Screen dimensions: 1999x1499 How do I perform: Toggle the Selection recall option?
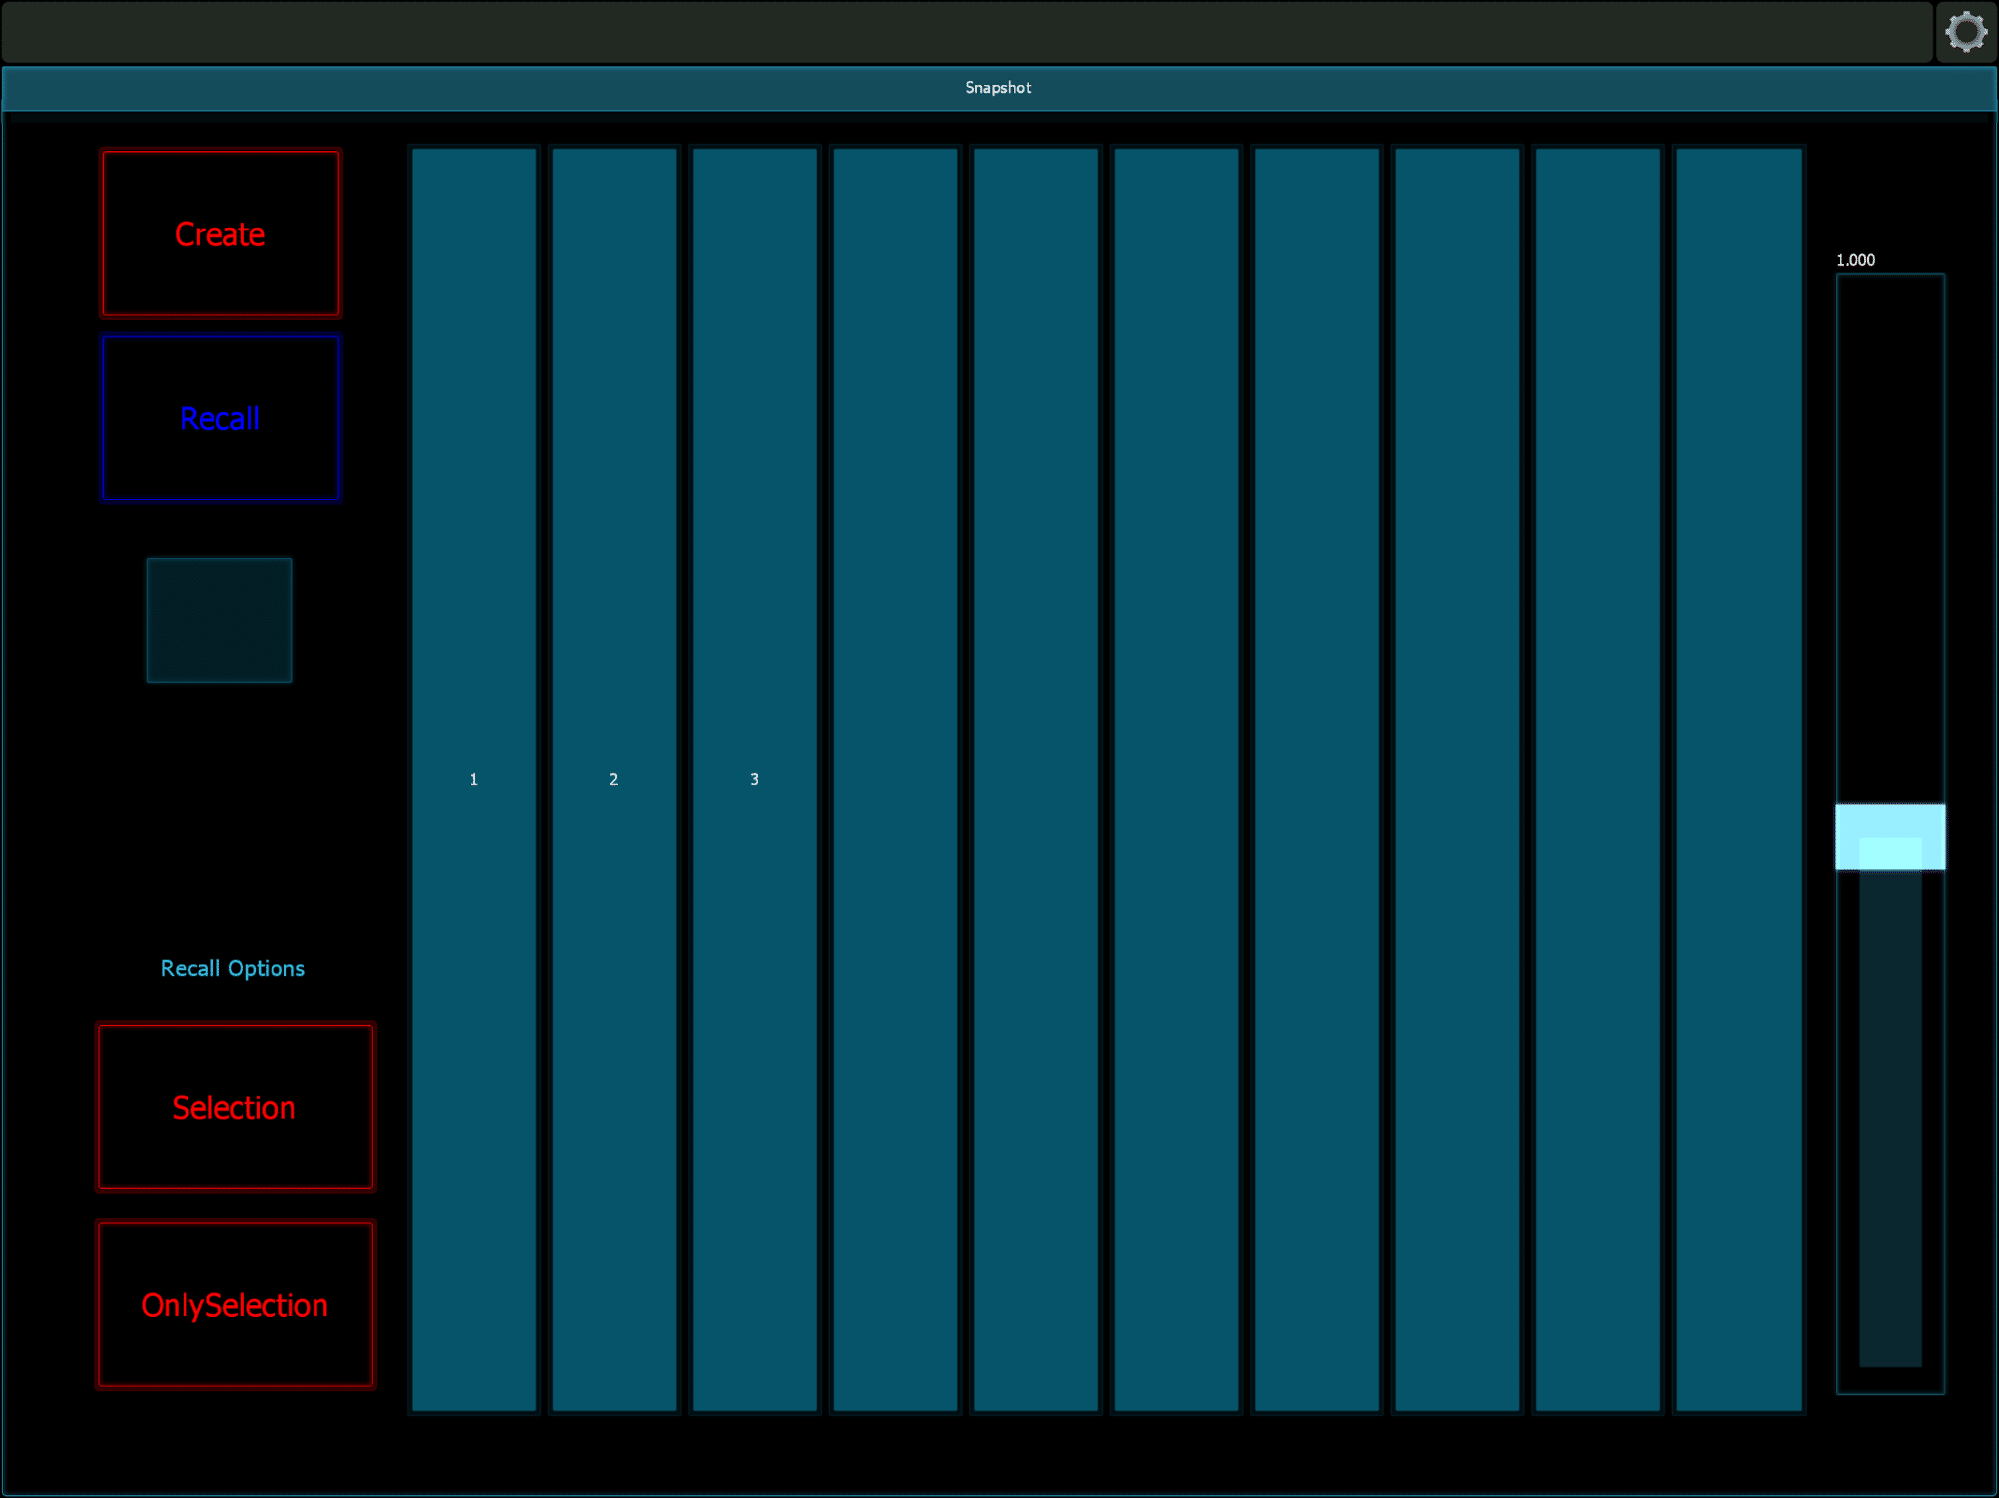coord(235,1107)
